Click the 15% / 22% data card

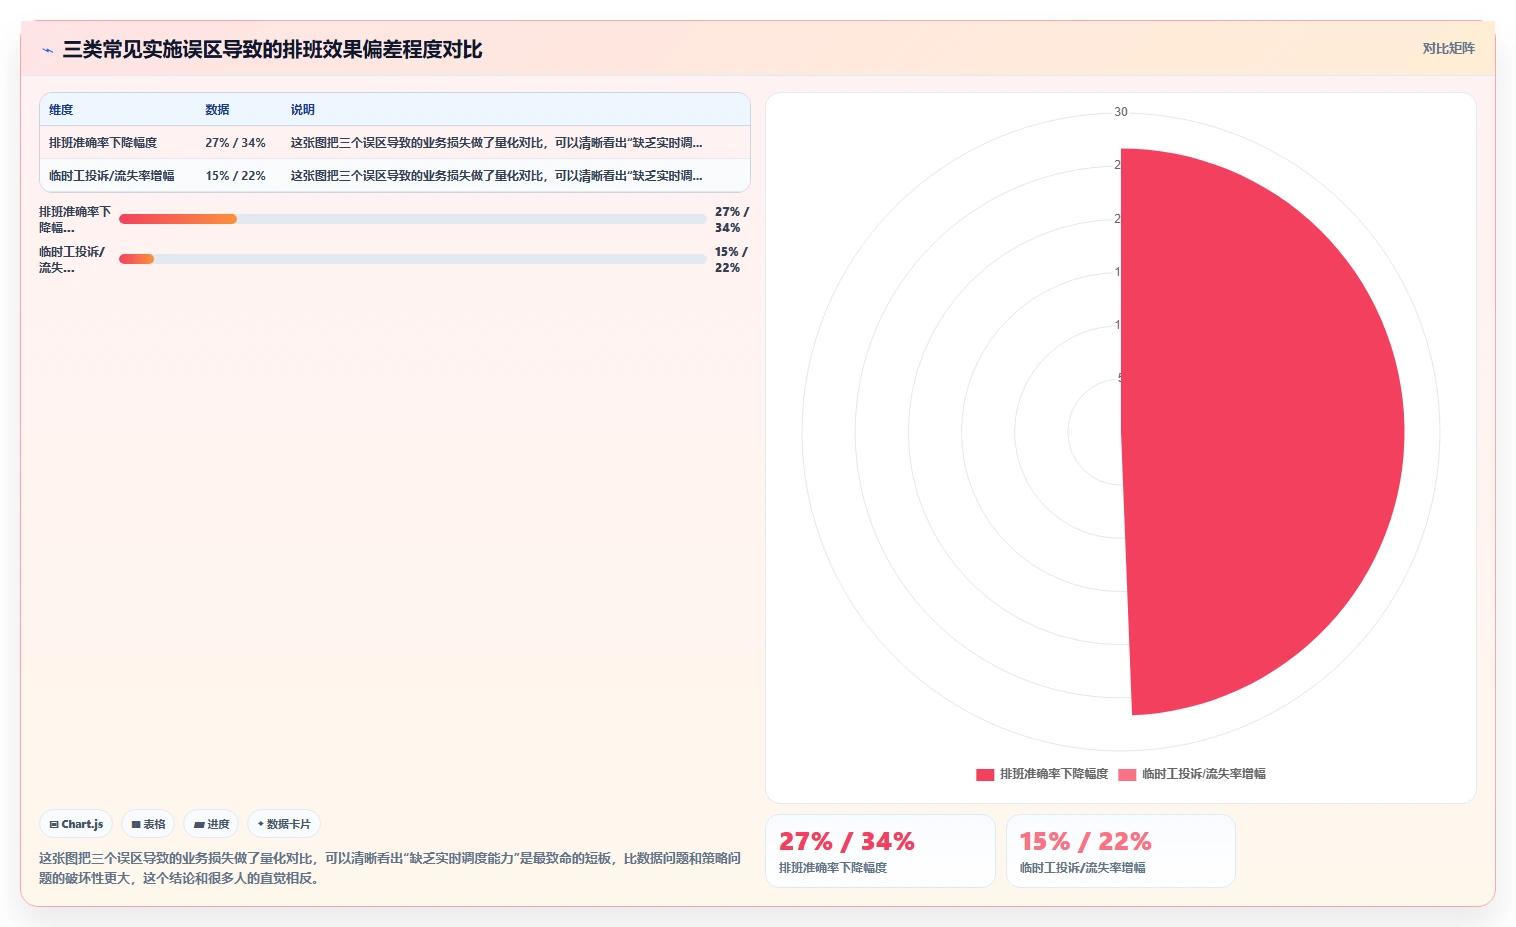1121,851
